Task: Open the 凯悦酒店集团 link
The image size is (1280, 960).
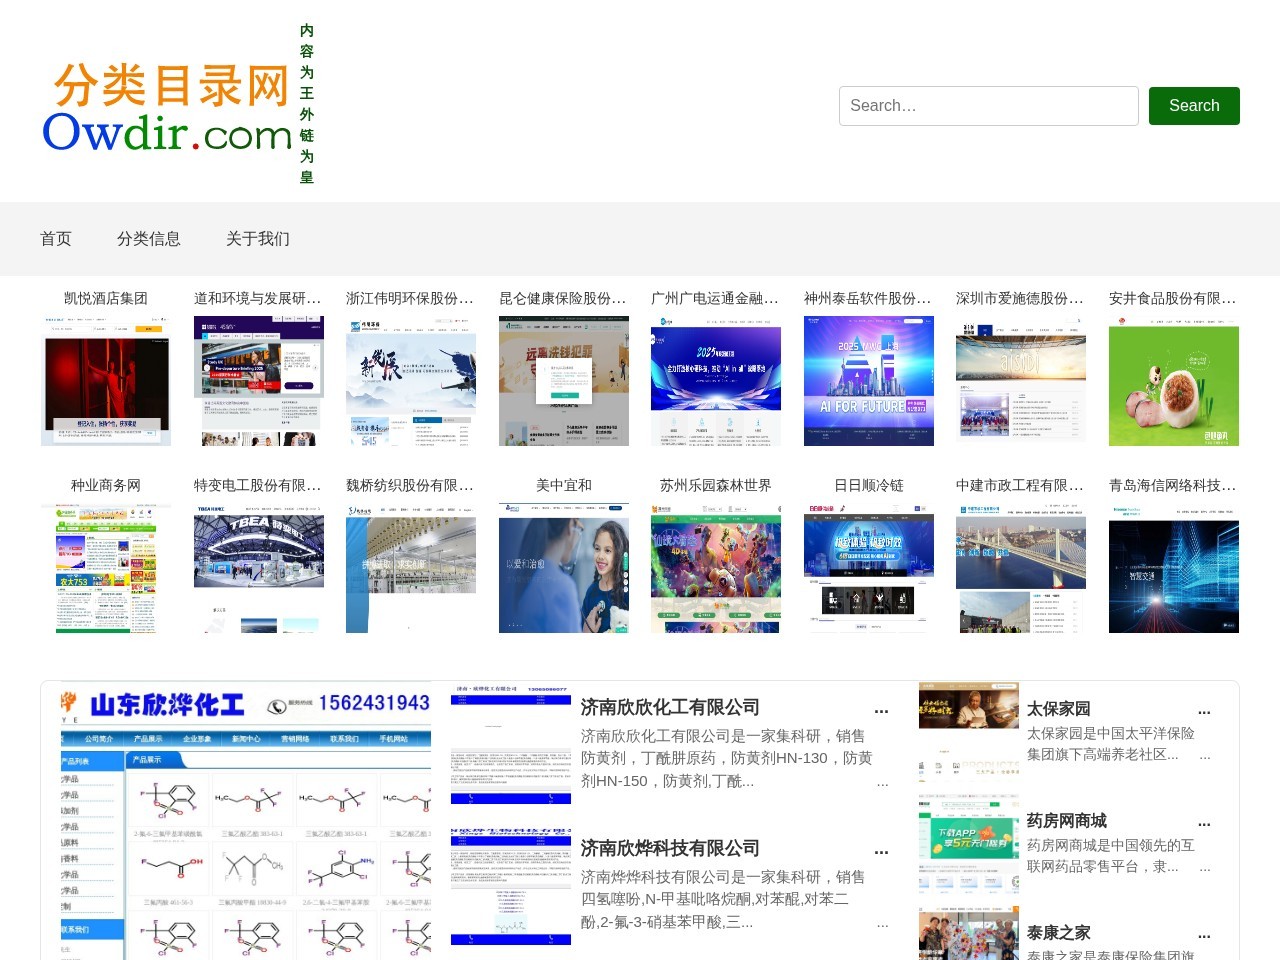Action: pos(106,298)
